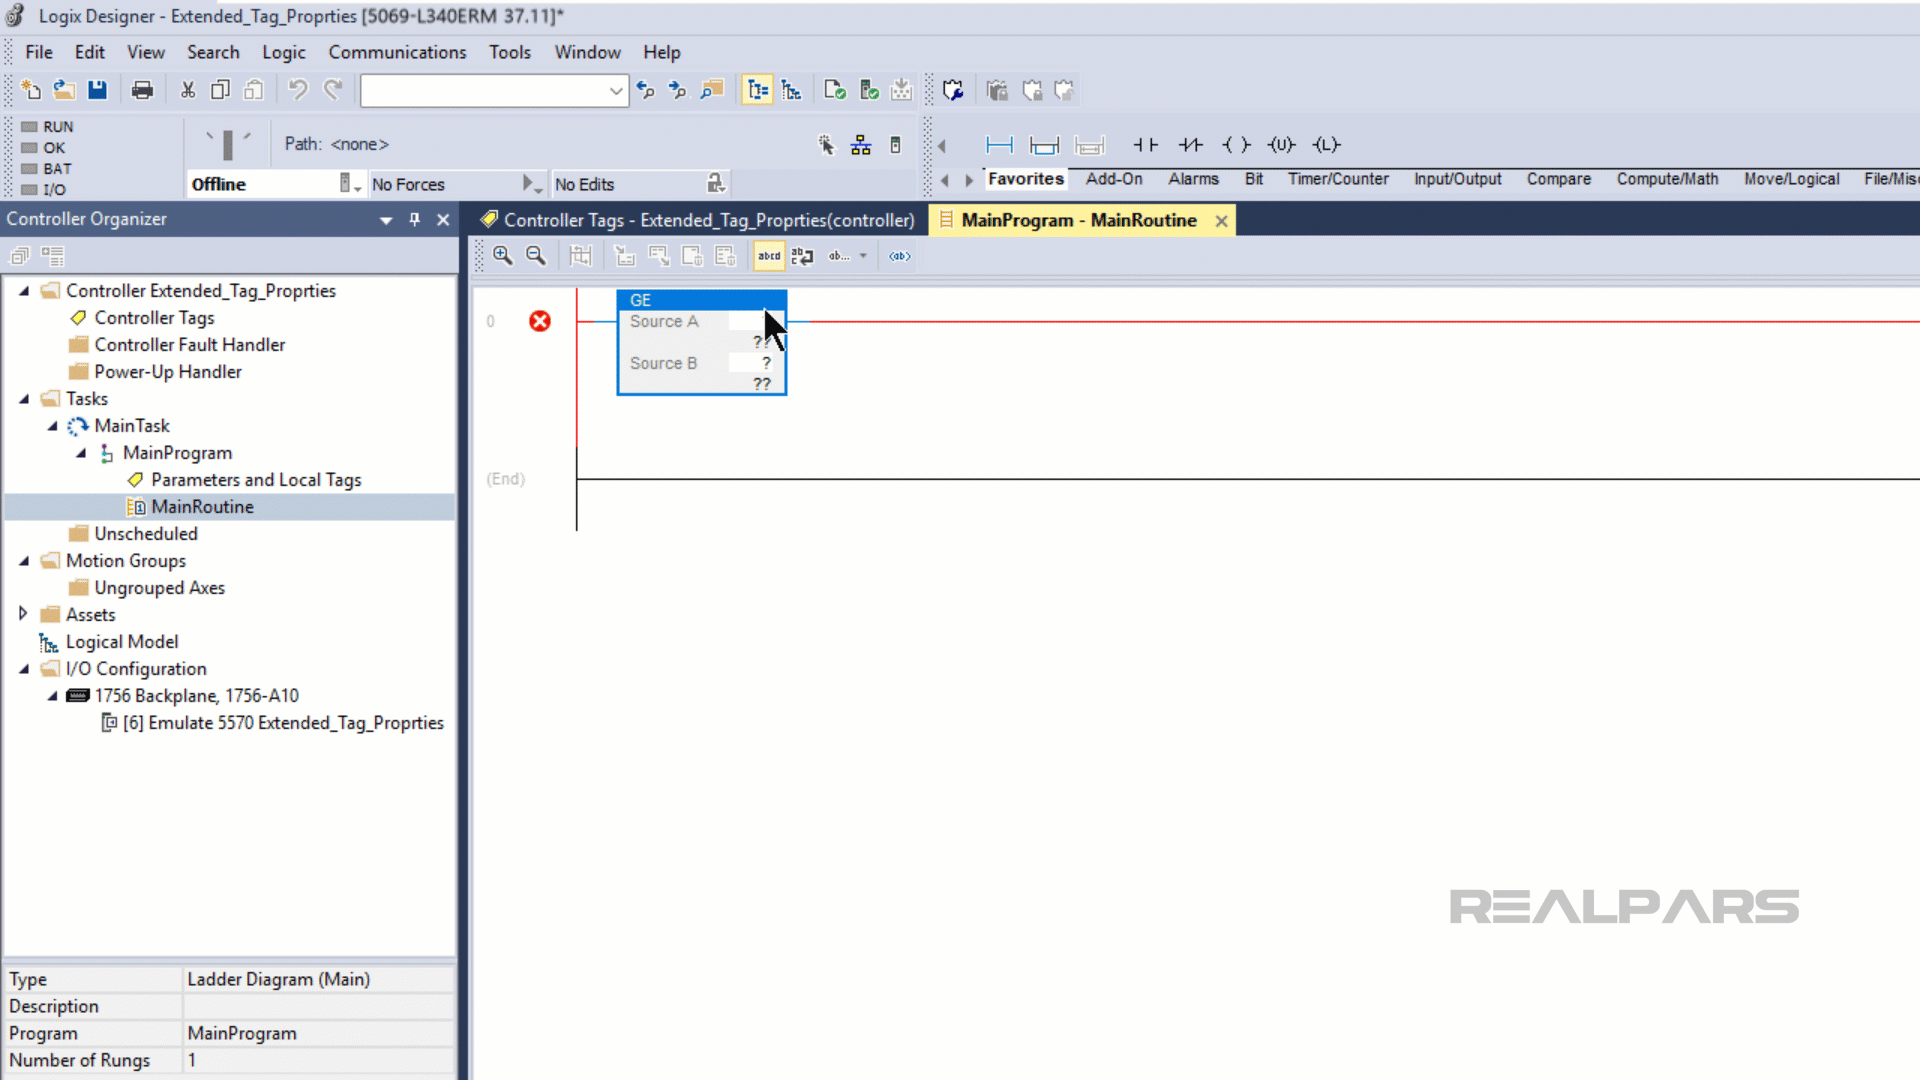Viewport: 1920px width, 1080px height.
Task: Select the Compare instruction tab
Action: click(1558, 179)
